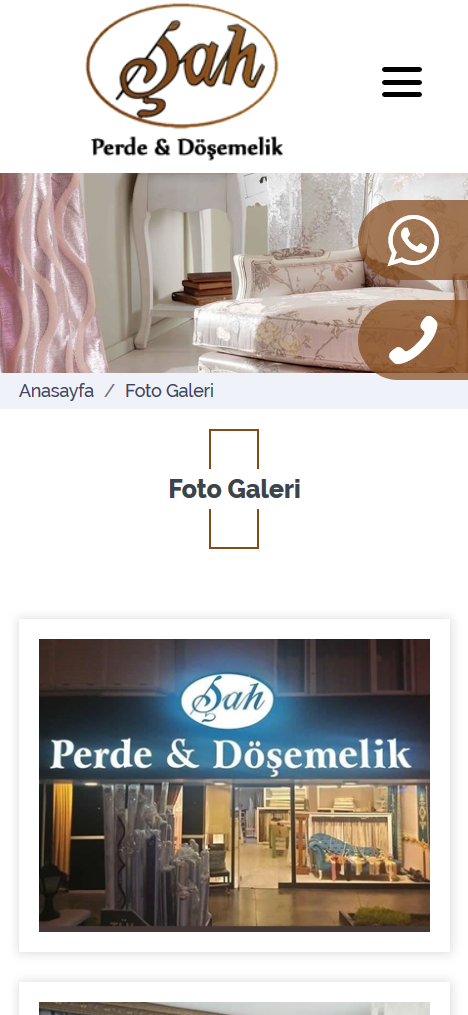The image size is (468, 1015).
Task: Go to Anasayfa via breadcrumb
Action: 56,391
